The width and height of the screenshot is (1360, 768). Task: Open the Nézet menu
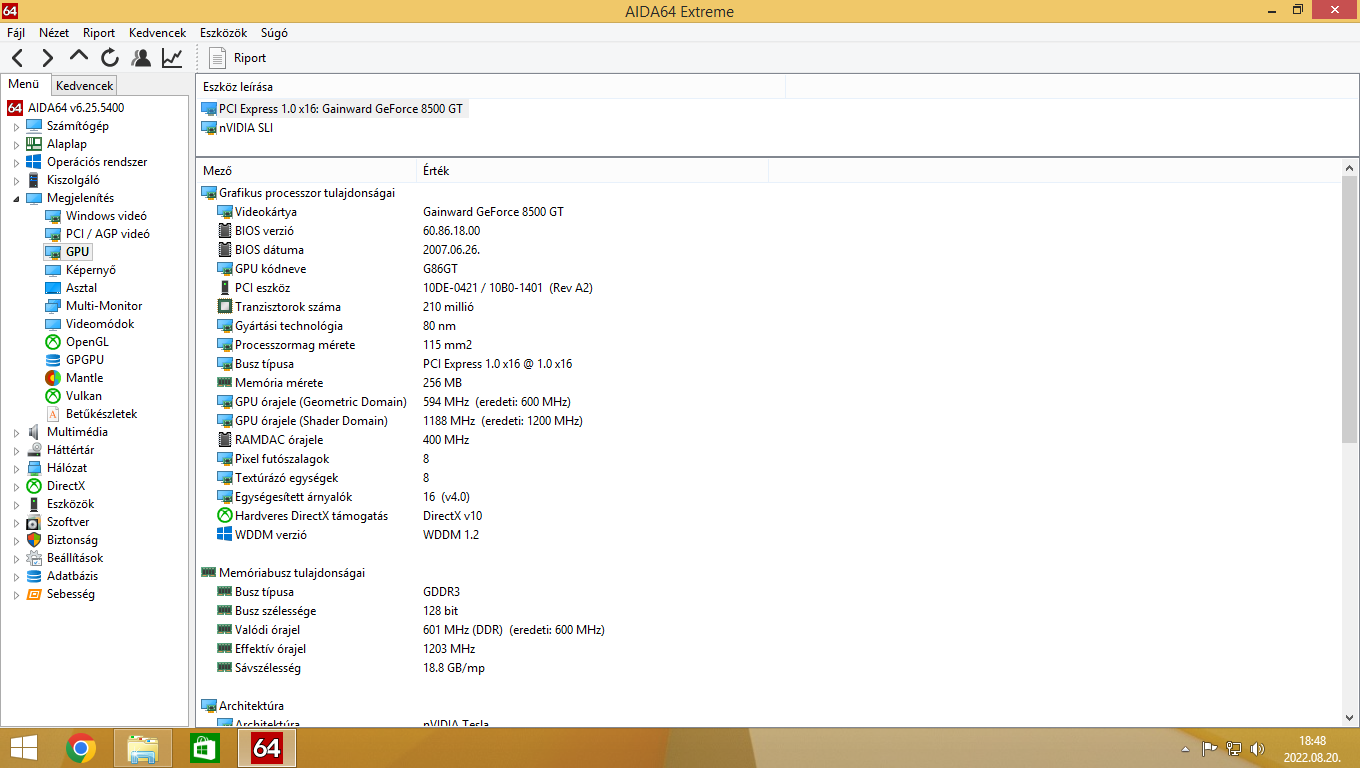click(x=54, y=33)
